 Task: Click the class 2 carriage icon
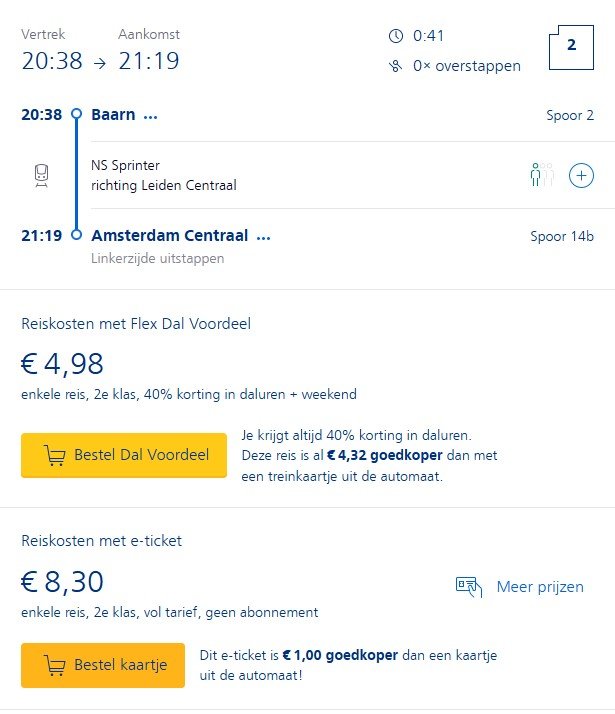pyautogui.click(x=571, y=46)
